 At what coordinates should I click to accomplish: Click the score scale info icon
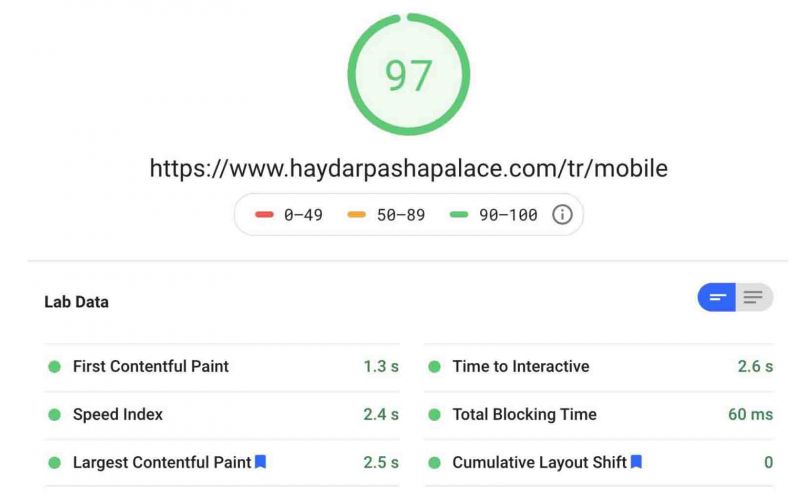(x=562, y=215)
